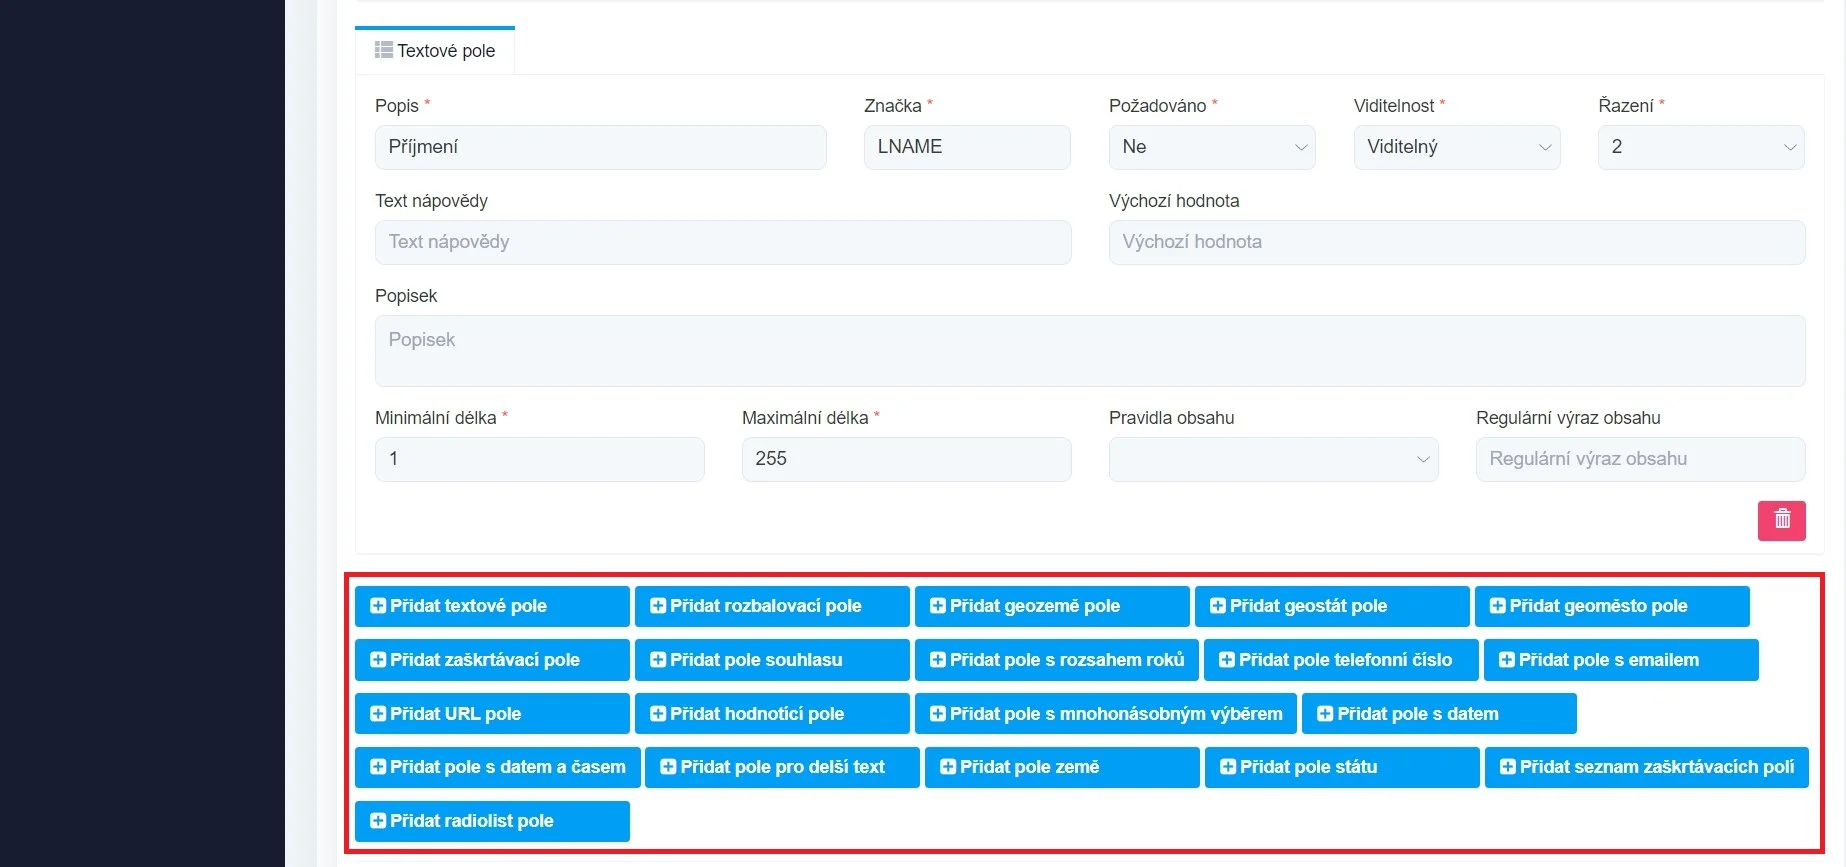Open the Řazení dropdown

pyautogui.click(x=1700, y=147)
